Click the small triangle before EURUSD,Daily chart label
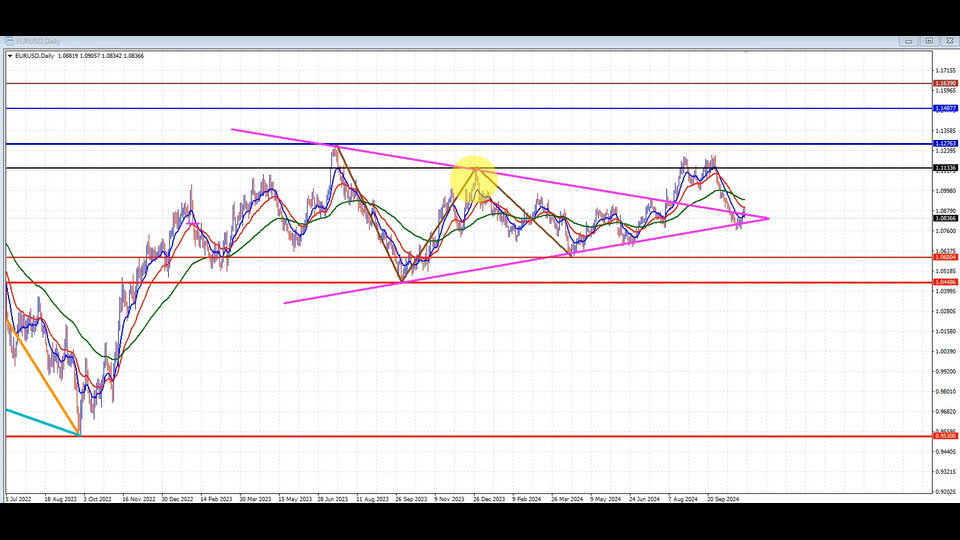The height and width of the screenshot is (540, 960). point(10,56)
